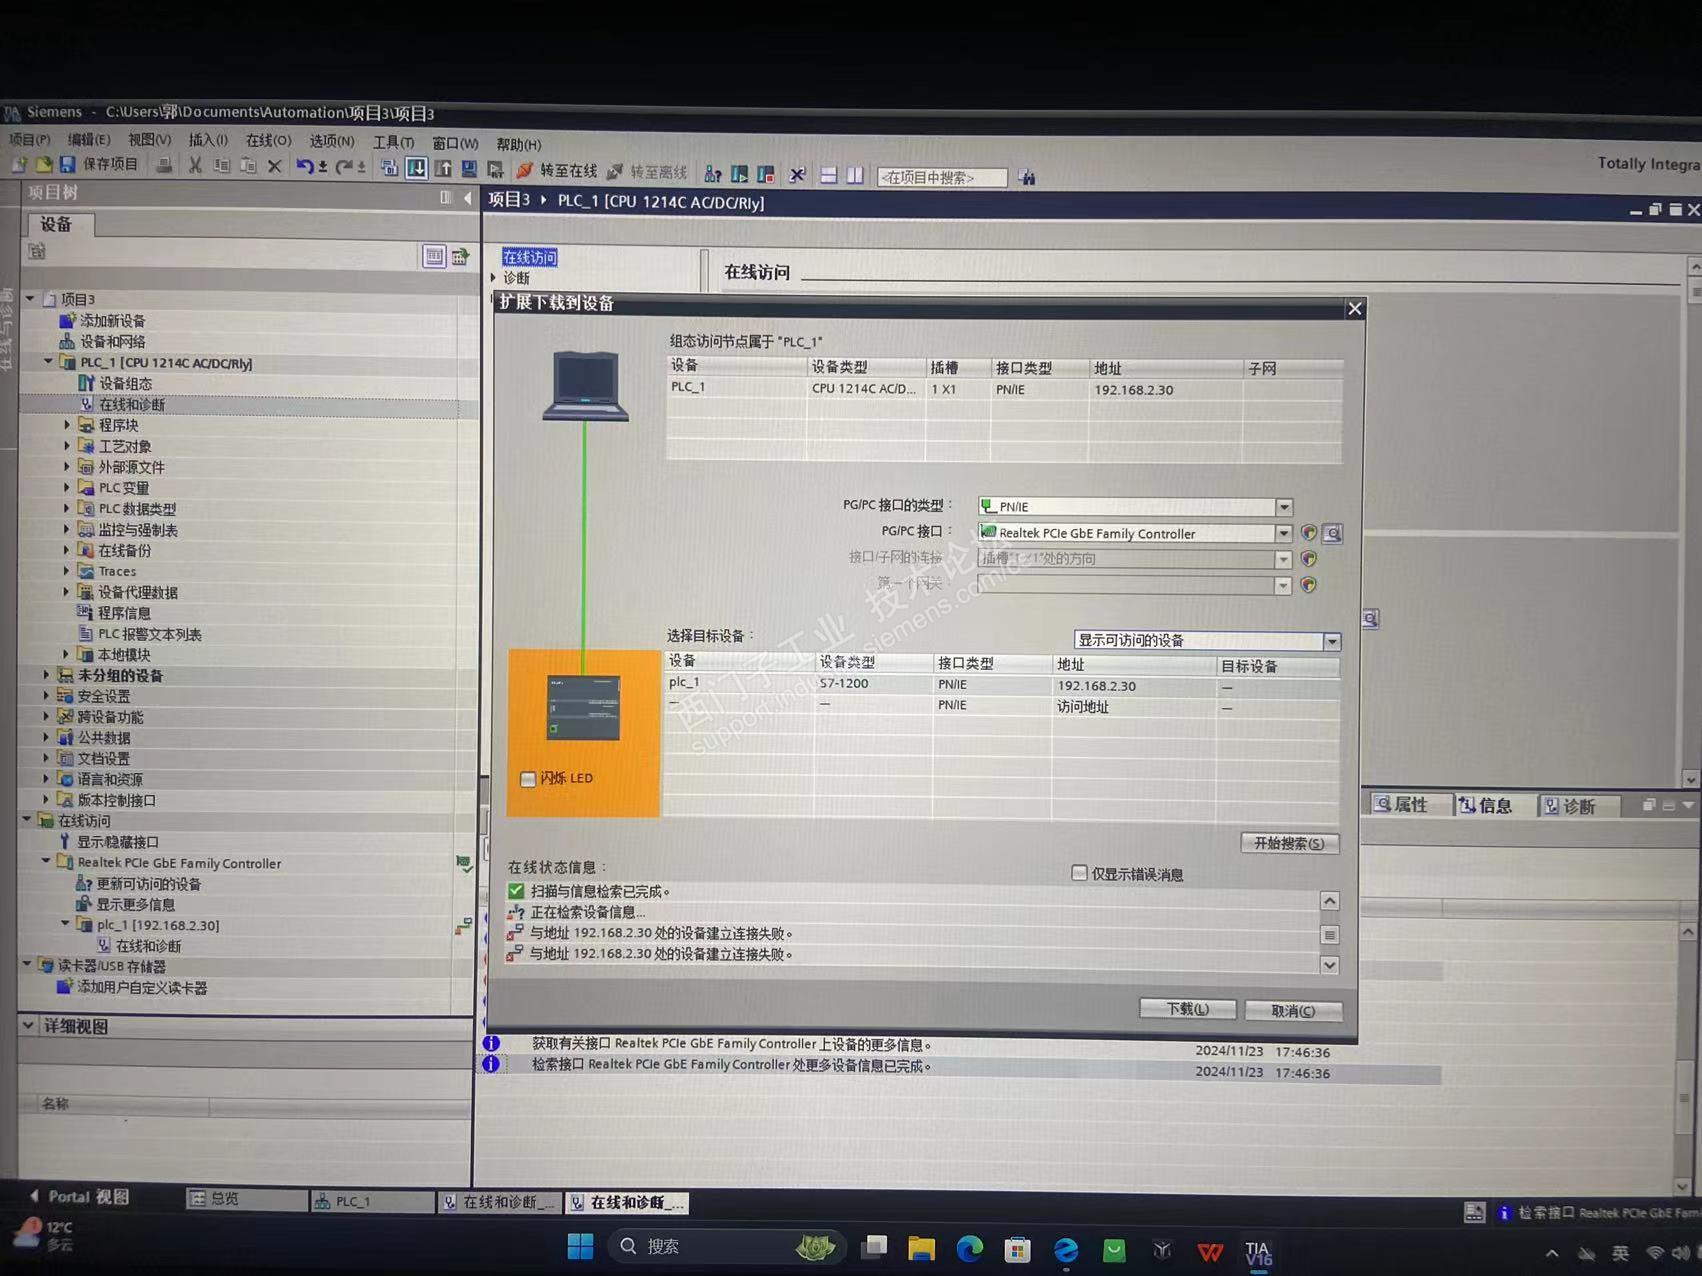Image resolution: width=1702 pixels, height=1276 pixels.
Task: Click the cut scissors toolbar icon
Action: [x=196, y=165]
